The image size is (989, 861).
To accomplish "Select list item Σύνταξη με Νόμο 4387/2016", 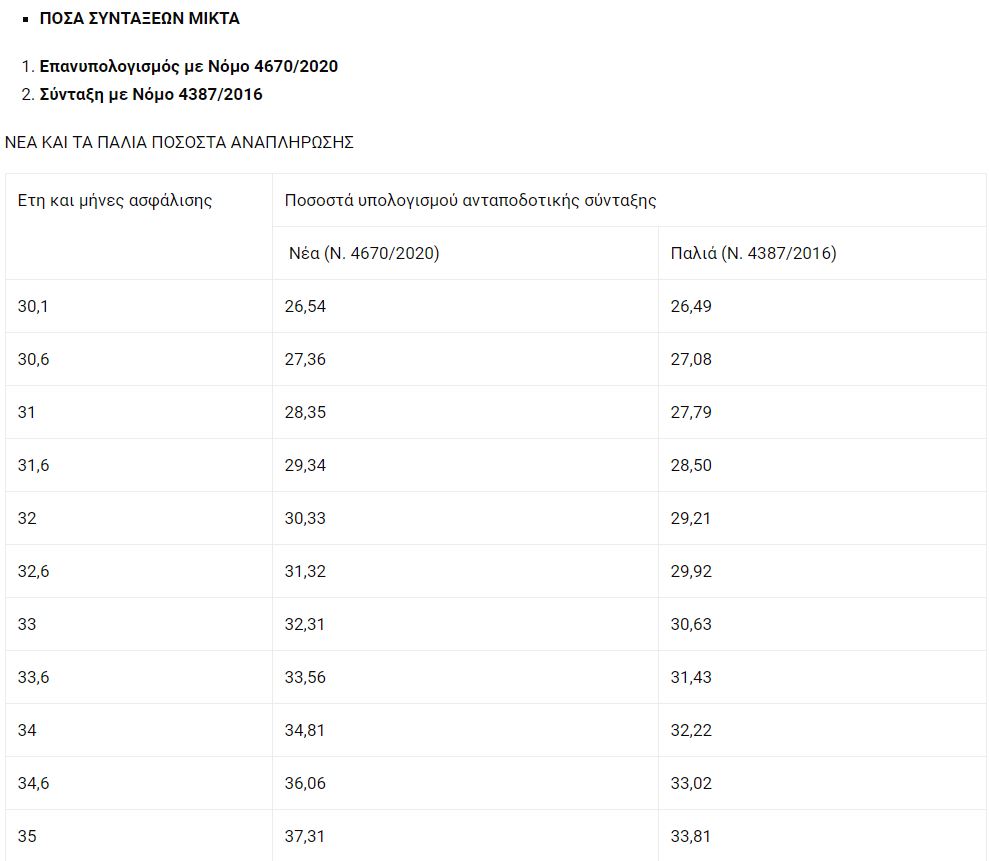I will tap(151, 94).
